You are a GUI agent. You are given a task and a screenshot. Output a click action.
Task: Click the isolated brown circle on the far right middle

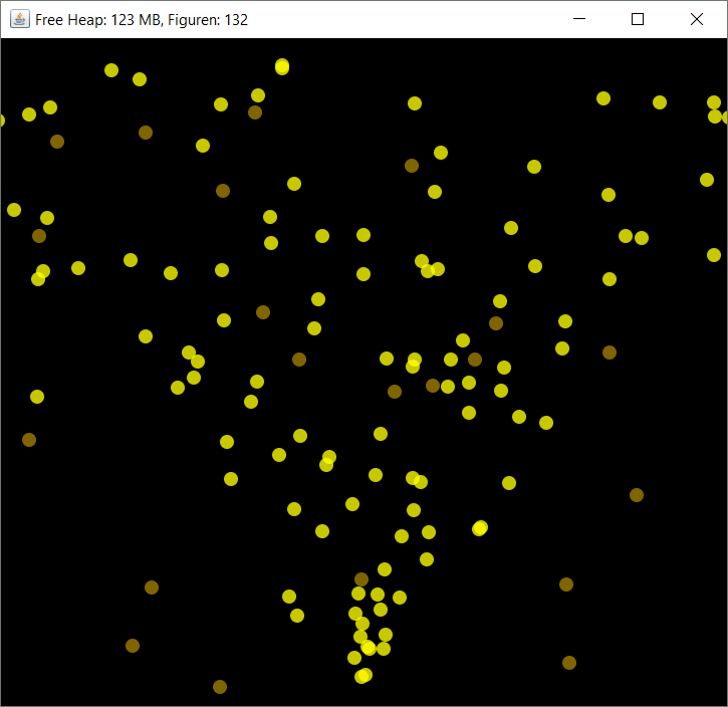coord(636,495)
